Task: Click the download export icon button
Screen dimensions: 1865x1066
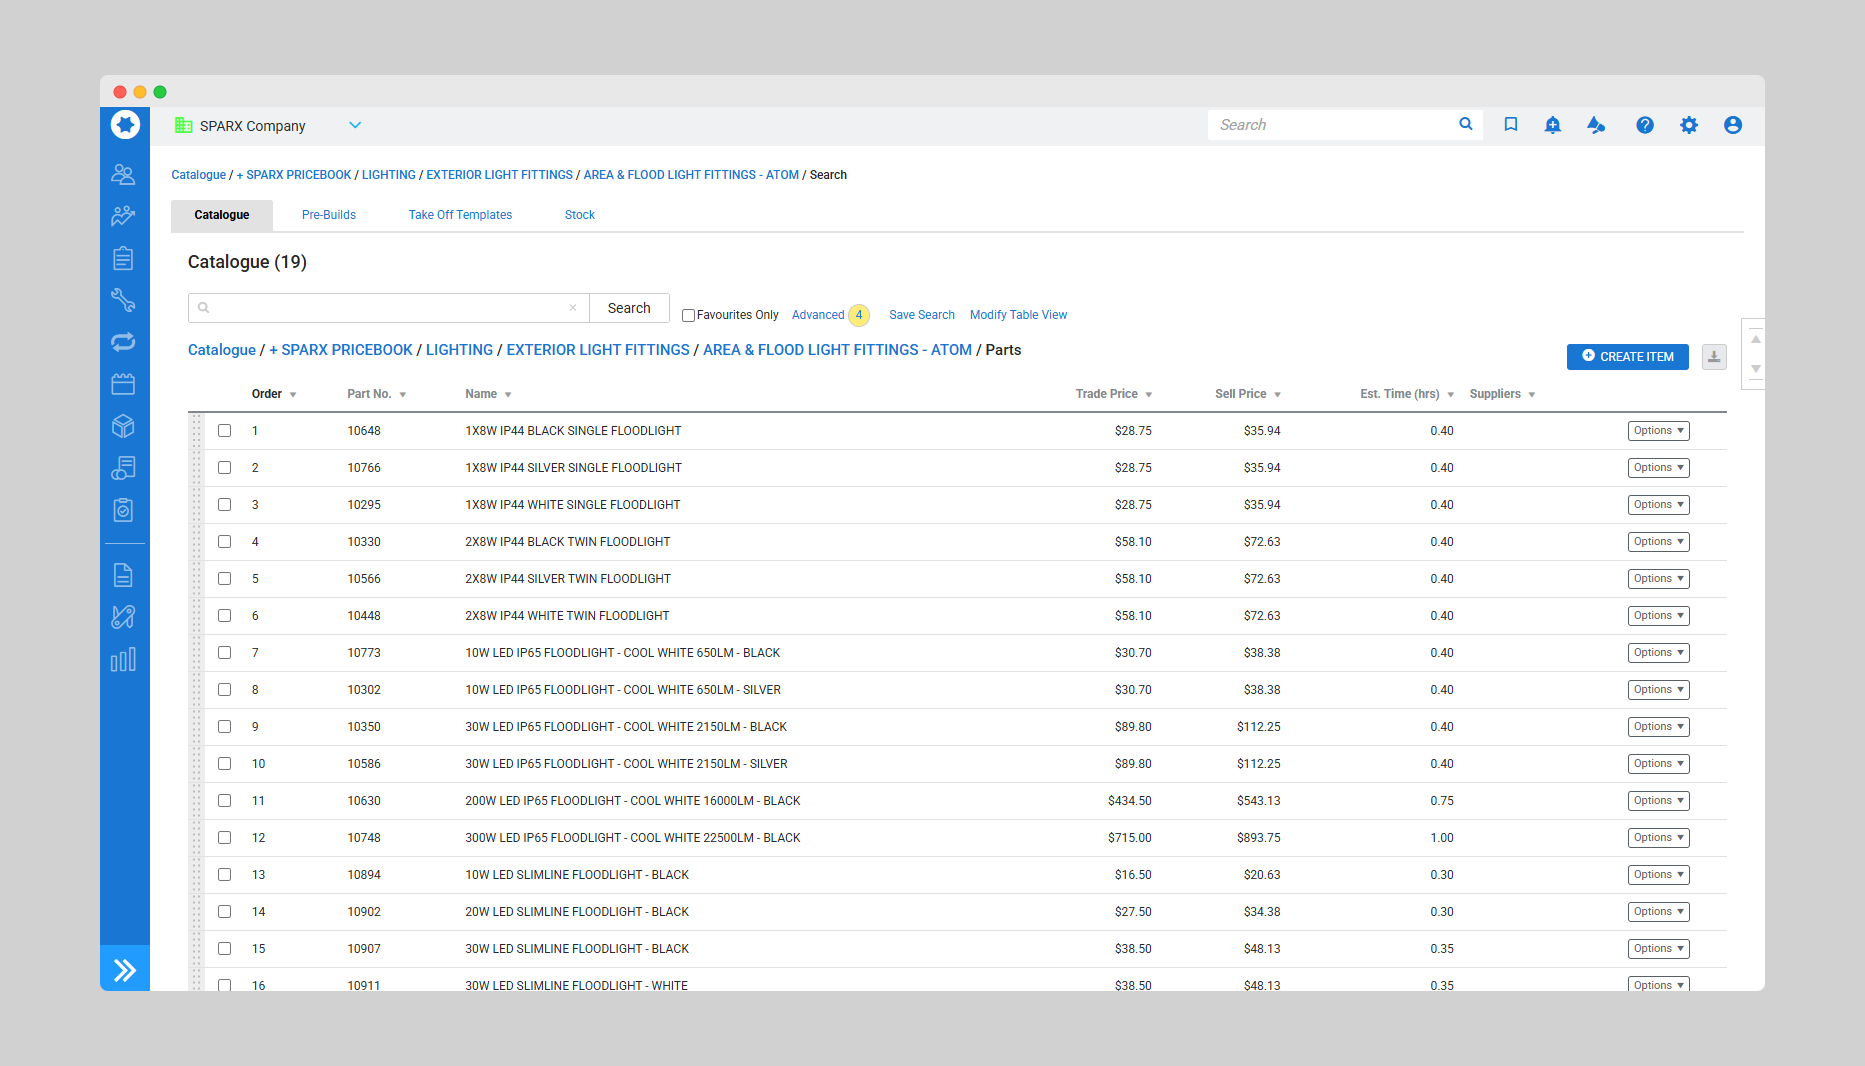Action: click(x=1714, y=357)
